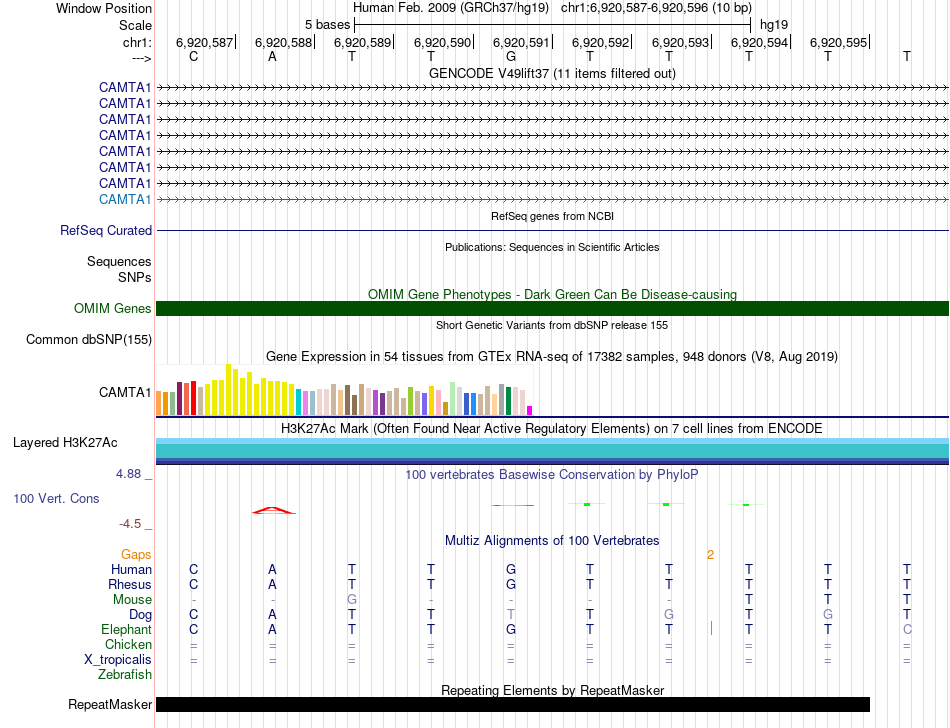Click the '5 bases' scale text
The height and width of the screenshot is (728, 950).
[x=327, y=25]
